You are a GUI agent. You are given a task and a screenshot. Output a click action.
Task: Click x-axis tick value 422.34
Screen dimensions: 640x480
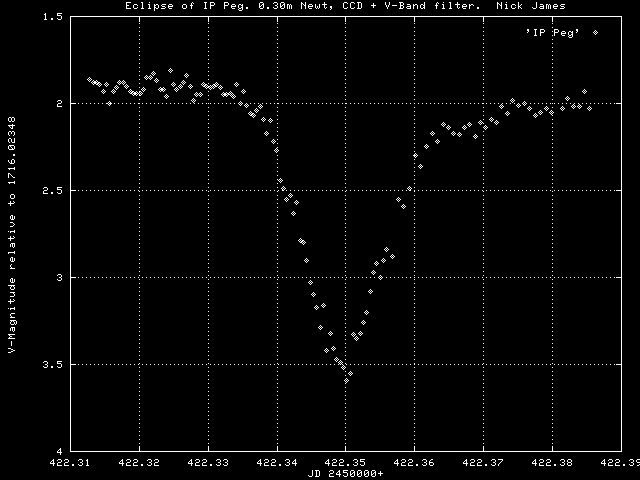coord(277,463)
